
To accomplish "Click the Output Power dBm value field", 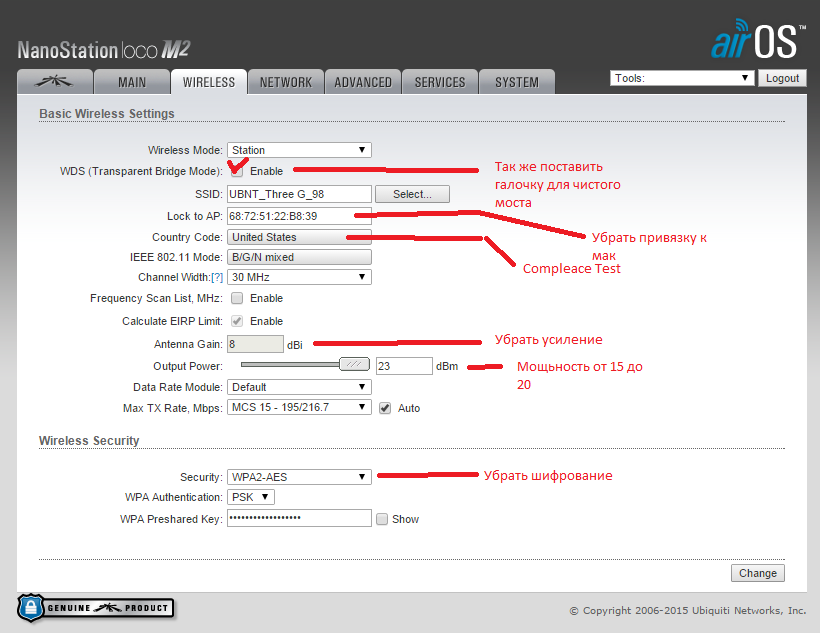I will (x=404, y=366).
